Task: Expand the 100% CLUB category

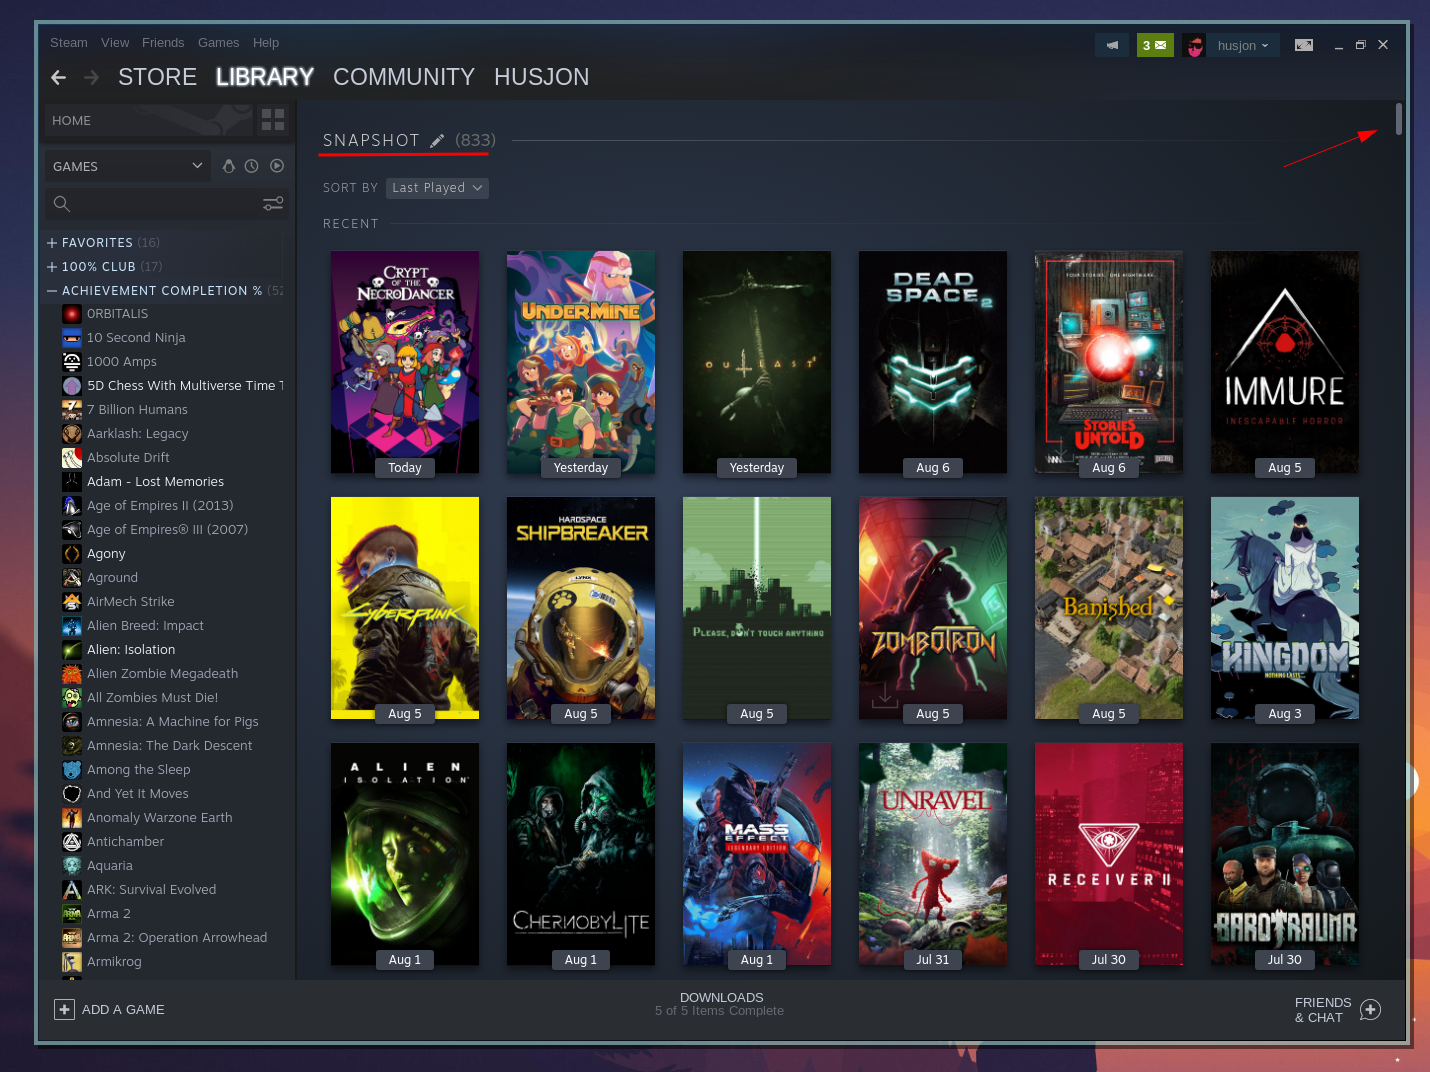Action: (x=52, y=267)
